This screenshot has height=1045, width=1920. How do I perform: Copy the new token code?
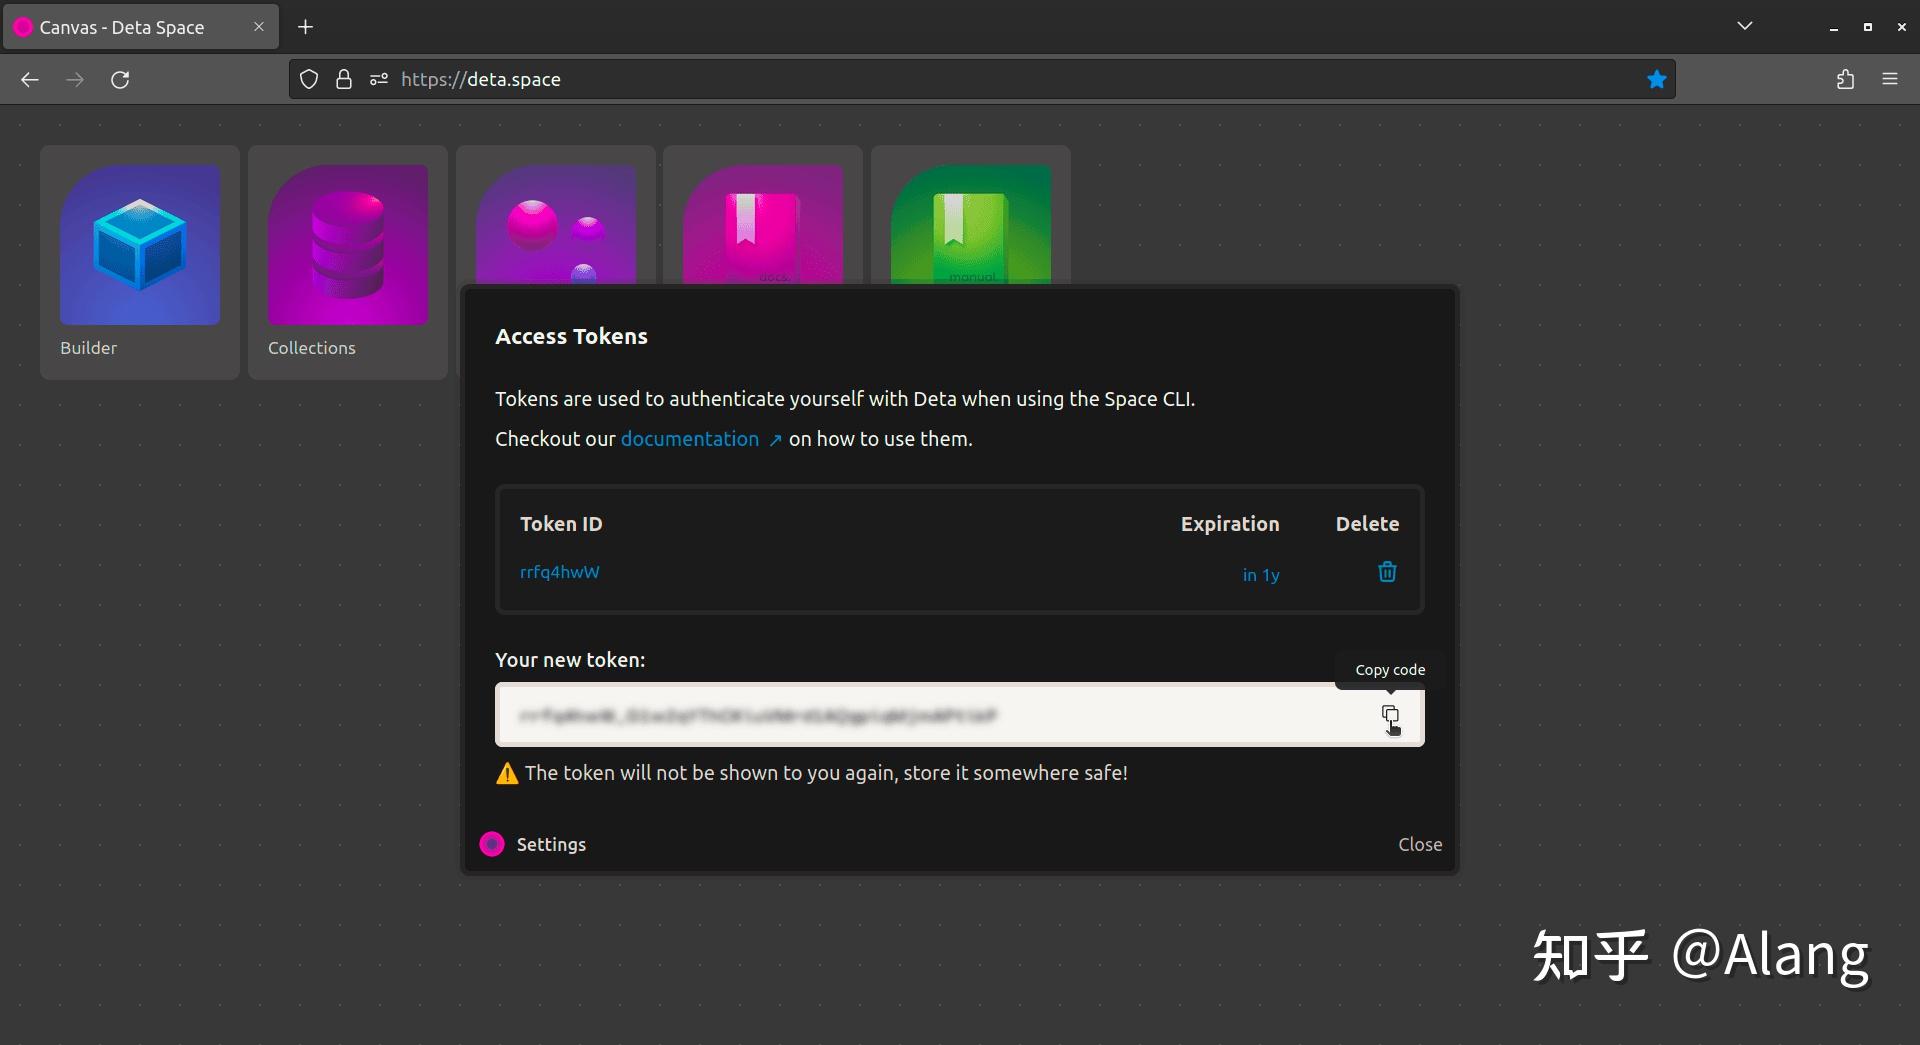[1390, 715]
